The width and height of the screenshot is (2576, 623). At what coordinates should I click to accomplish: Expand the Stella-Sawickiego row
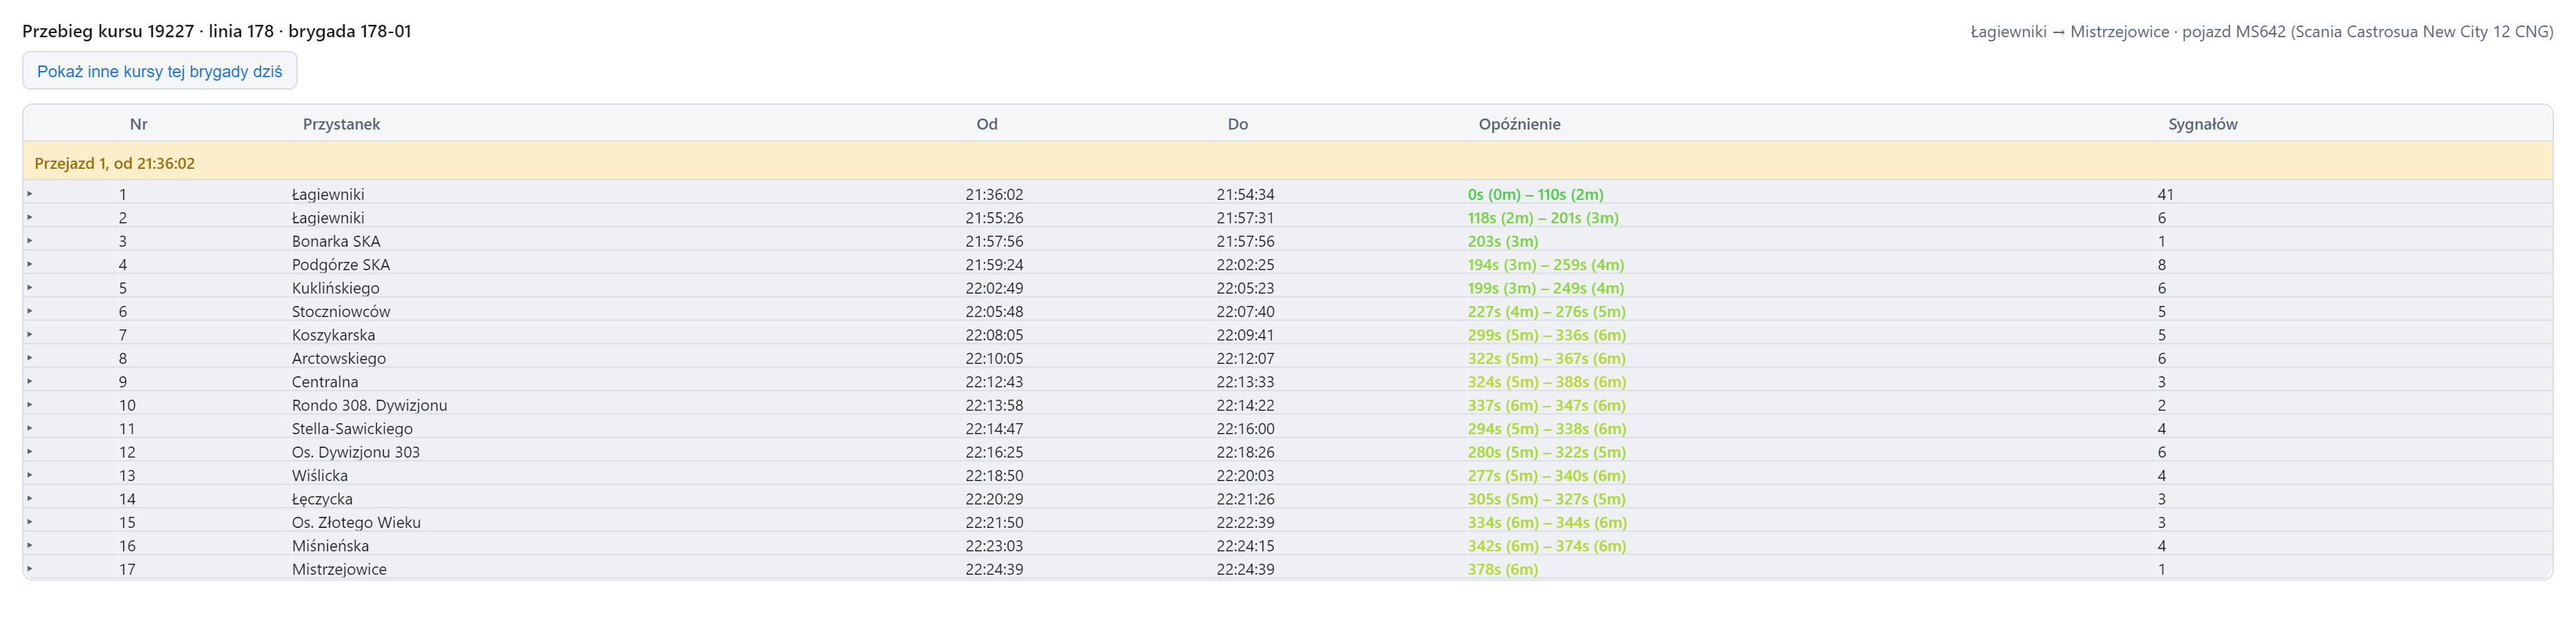(x=30, y=428)
